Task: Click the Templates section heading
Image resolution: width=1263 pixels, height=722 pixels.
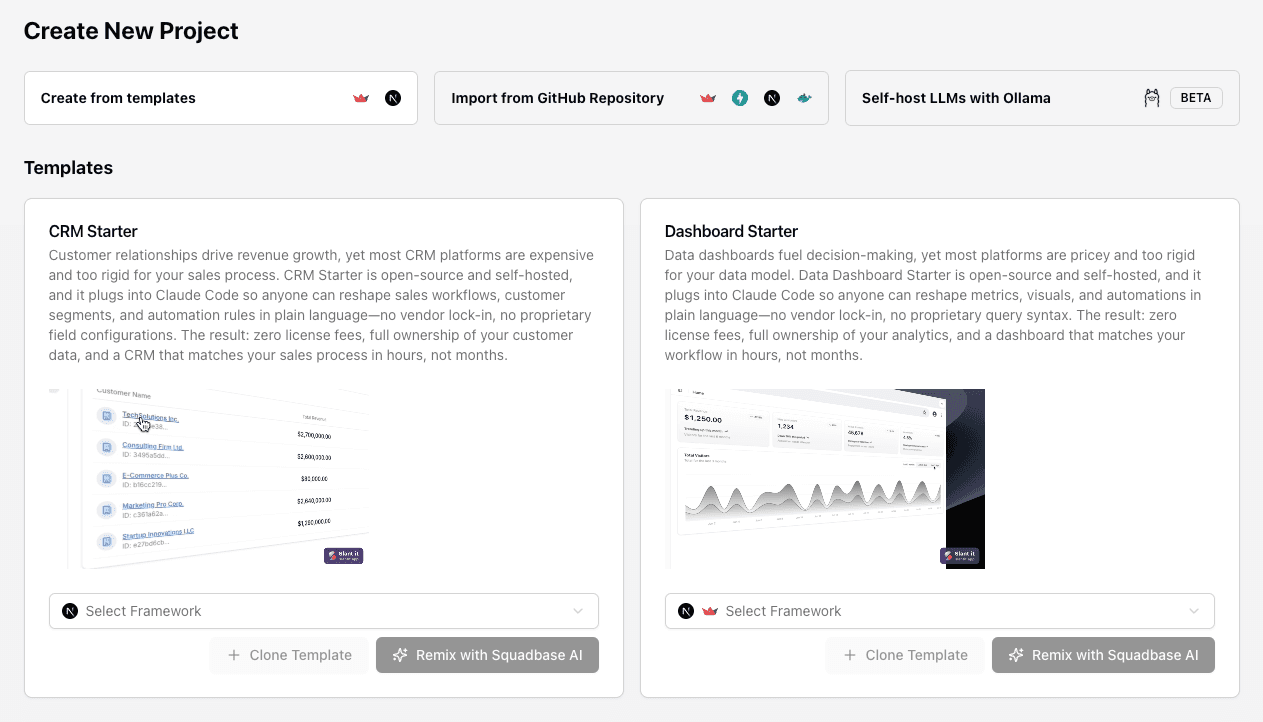Action: (68, 168)
